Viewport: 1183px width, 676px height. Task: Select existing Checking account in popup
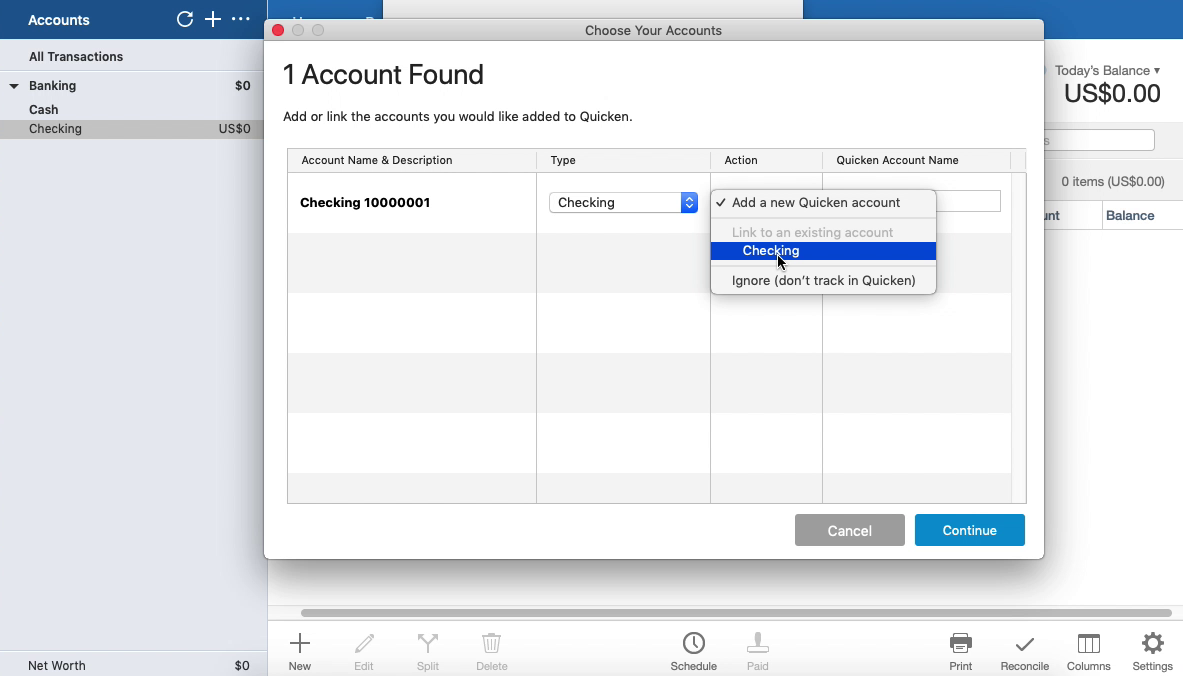click(823, 250)
